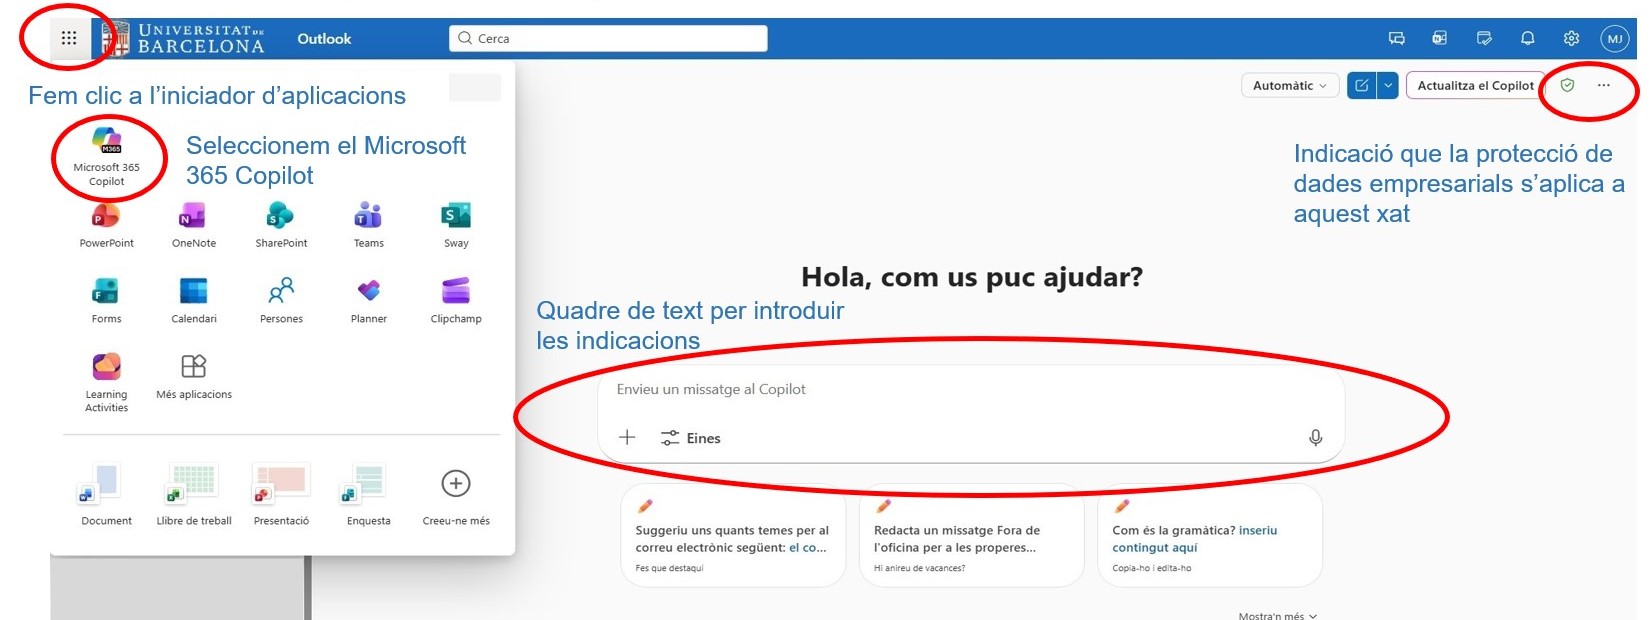Open settings gear in the header

[1571, 38]
